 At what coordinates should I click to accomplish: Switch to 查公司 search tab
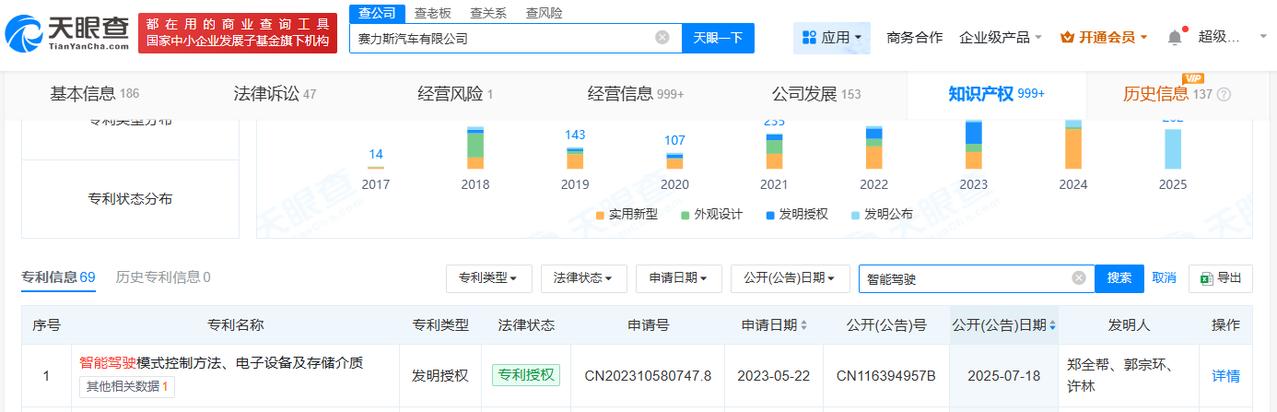tap(378, 13)
